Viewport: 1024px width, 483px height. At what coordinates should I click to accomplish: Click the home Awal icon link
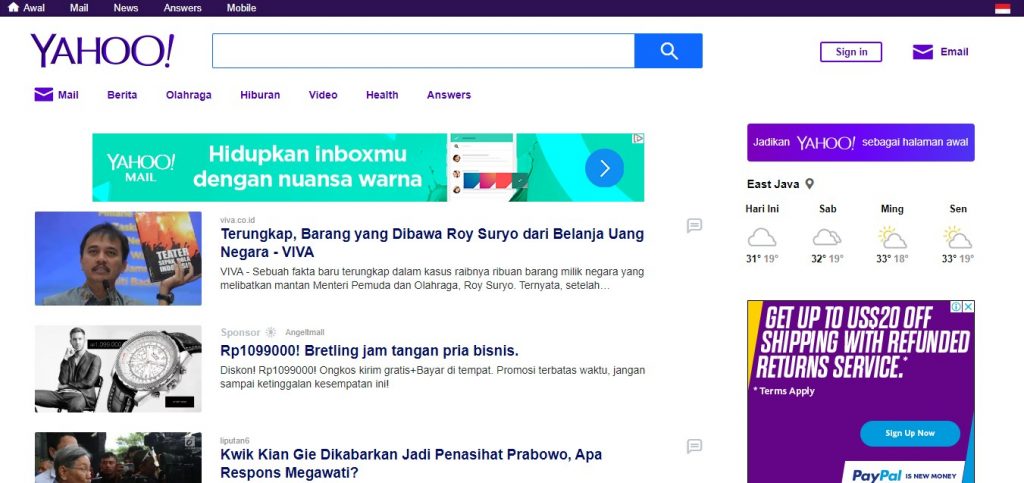(x=14, y=8)
